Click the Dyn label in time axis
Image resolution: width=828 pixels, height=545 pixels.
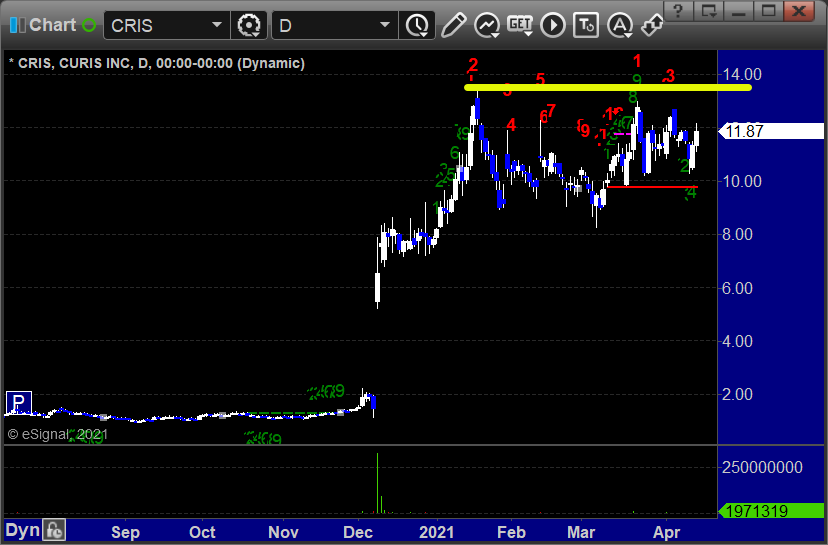pos(22,530)
